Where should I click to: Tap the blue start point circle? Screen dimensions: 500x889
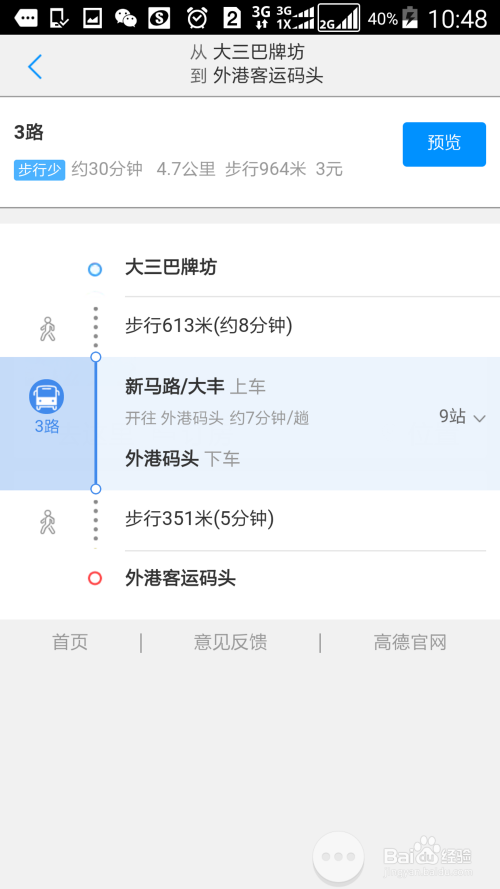point(95,269)
